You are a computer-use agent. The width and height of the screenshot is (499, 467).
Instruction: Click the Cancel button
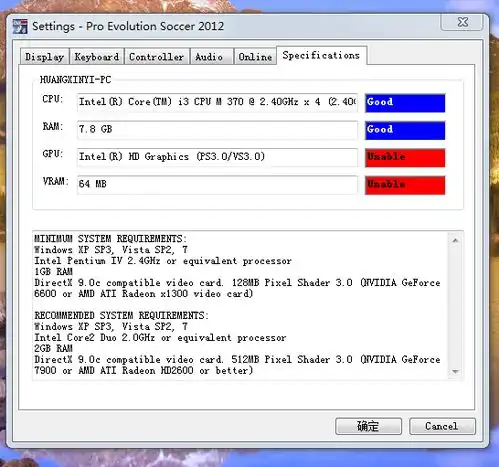(x=442, y=426)
